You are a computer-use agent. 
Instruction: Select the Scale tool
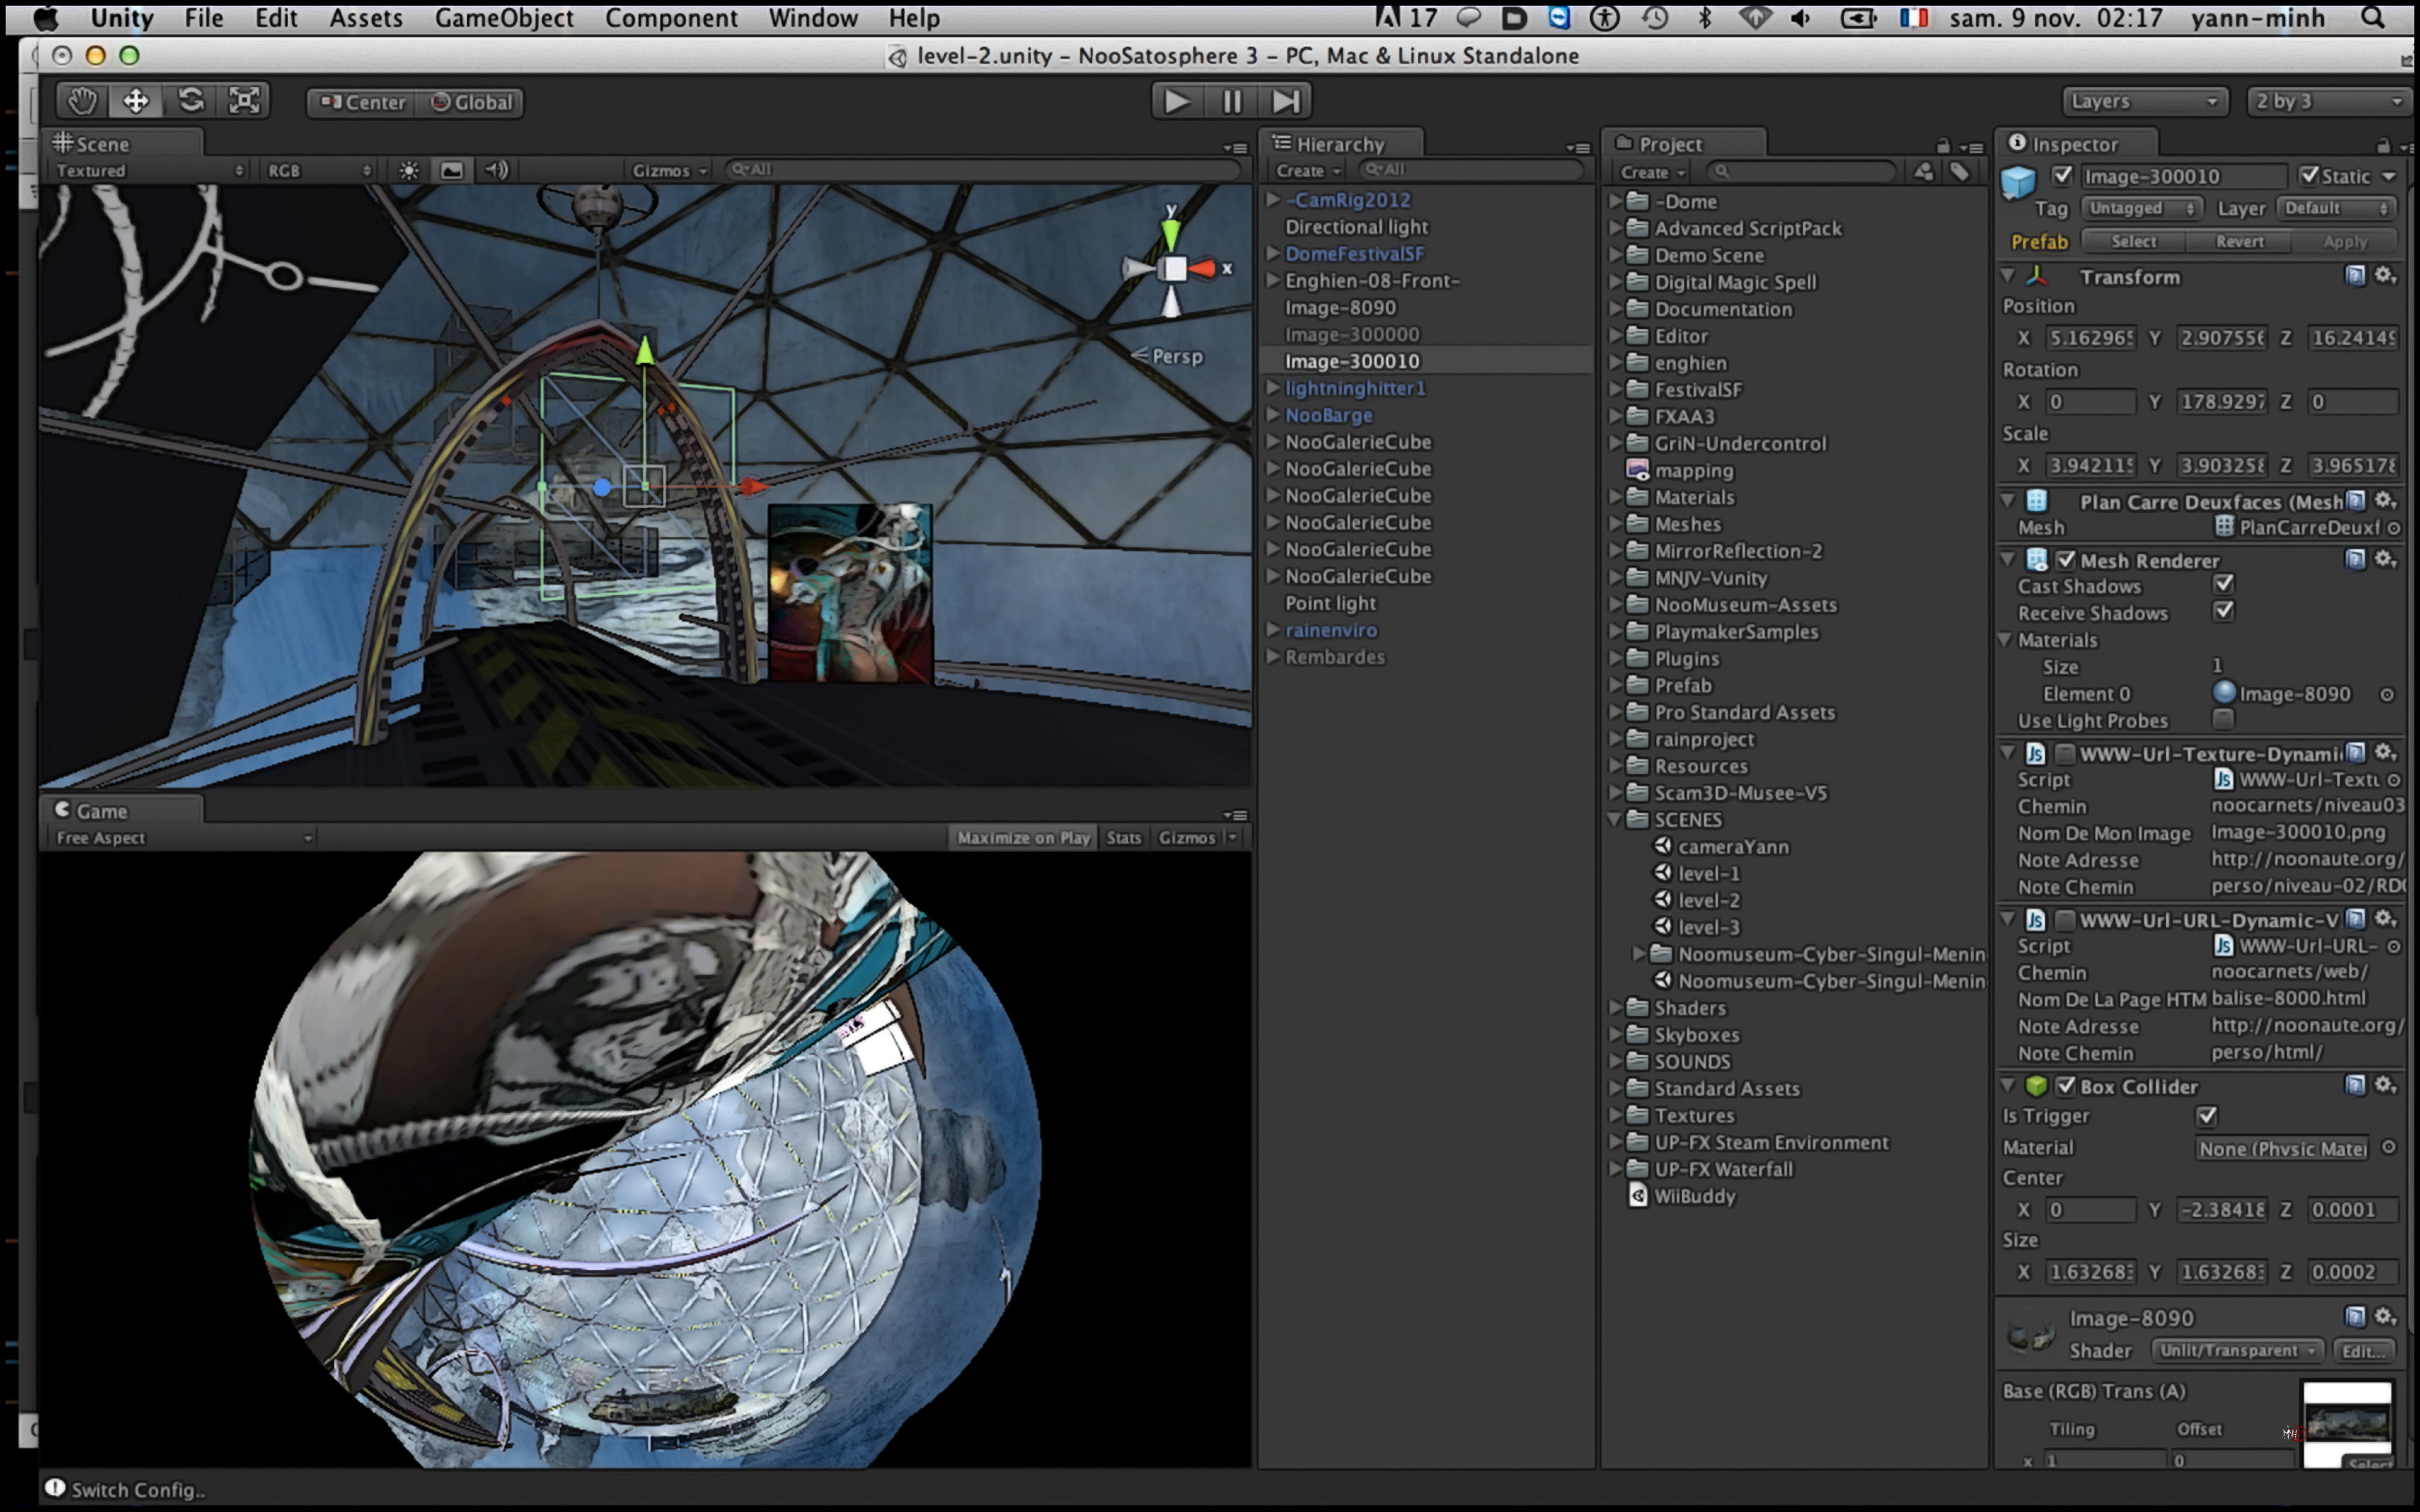[x=244, y=101]
